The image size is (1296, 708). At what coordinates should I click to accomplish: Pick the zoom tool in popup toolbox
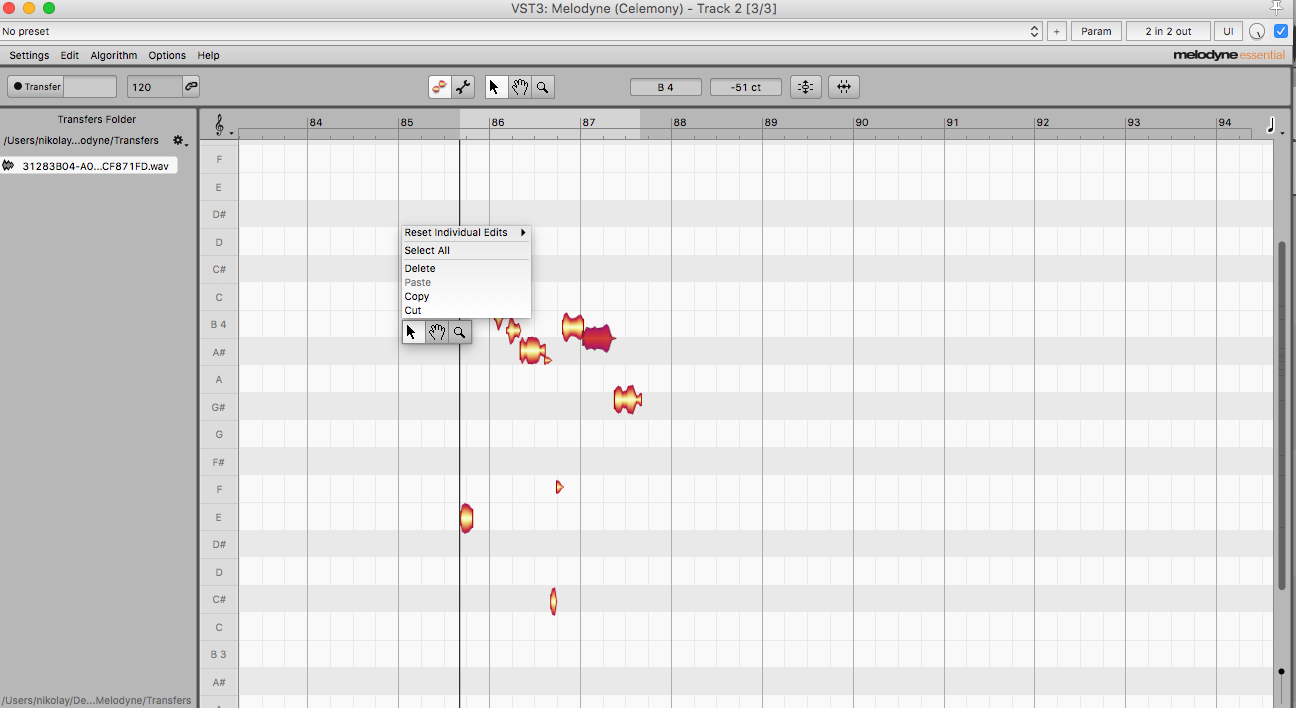click(459, 332)
